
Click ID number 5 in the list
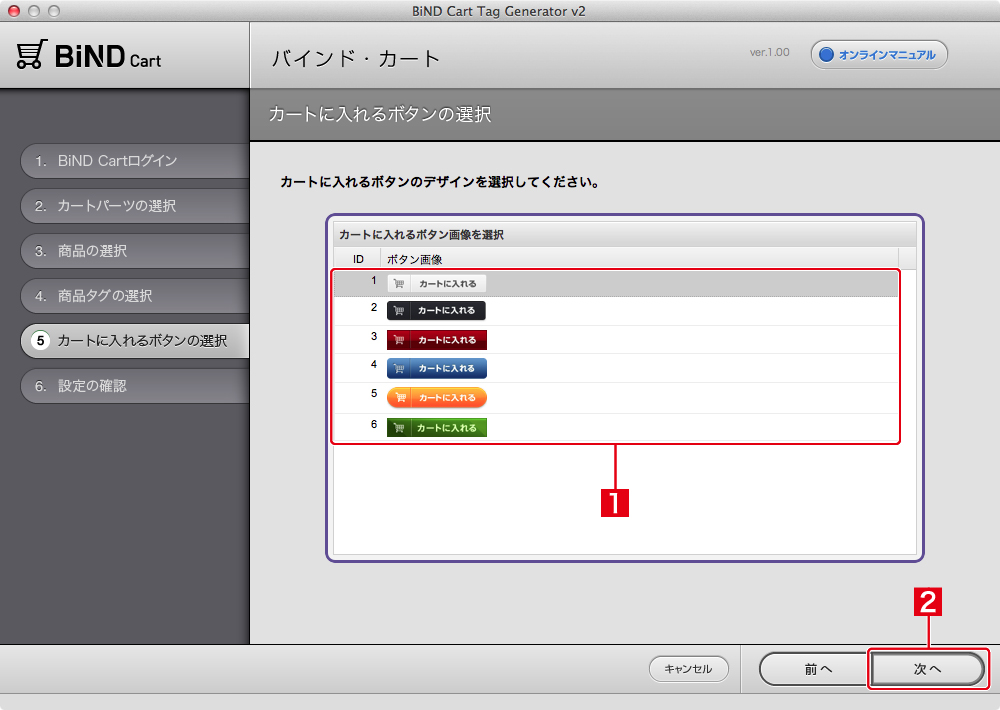point(374,394)
